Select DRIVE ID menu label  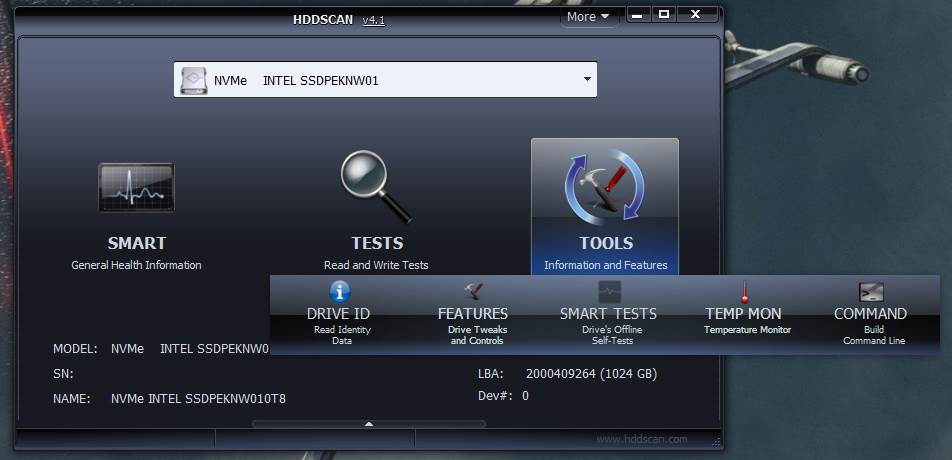[x=338, y=314]
